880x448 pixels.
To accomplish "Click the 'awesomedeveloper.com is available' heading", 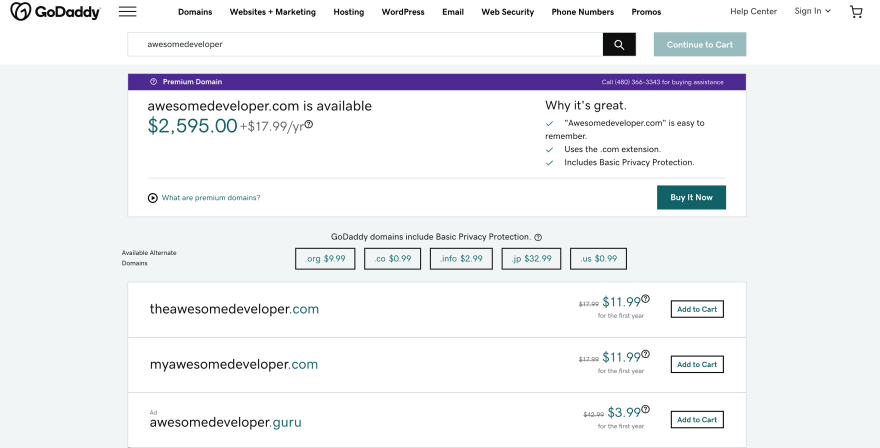I will [x=259, y=106].
